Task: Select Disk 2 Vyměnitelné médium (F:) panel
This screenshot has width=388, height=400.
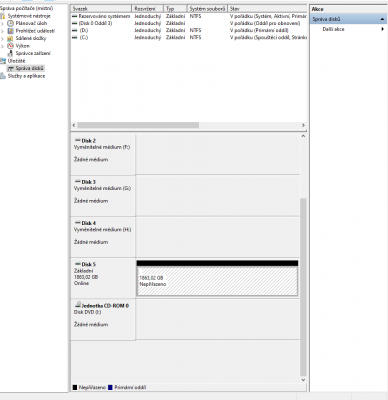Action: coord(103,154)
